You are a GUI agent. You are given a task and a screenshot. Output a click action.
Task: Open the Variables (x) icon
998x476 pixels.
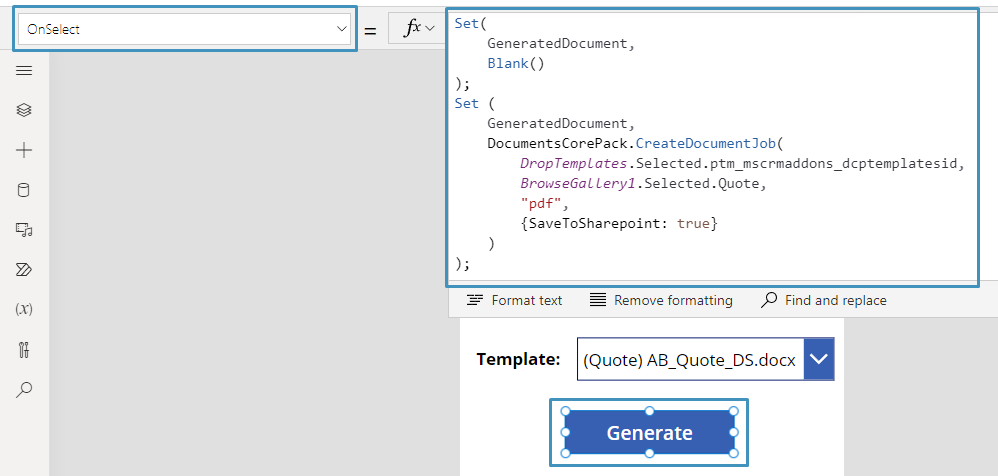(24, 309)
